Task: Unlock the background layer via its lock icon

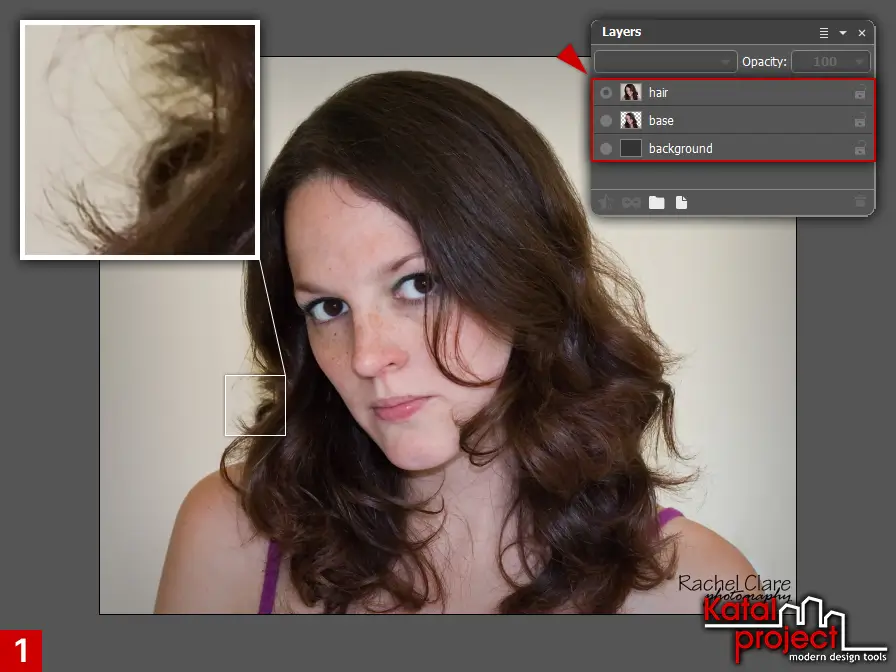Action: pyautogui.click(x=860, y=148)
